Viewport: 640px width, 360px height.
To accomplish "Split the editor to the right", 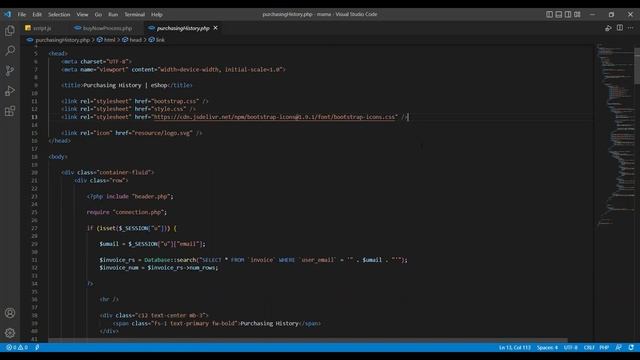I will (620, 28).
